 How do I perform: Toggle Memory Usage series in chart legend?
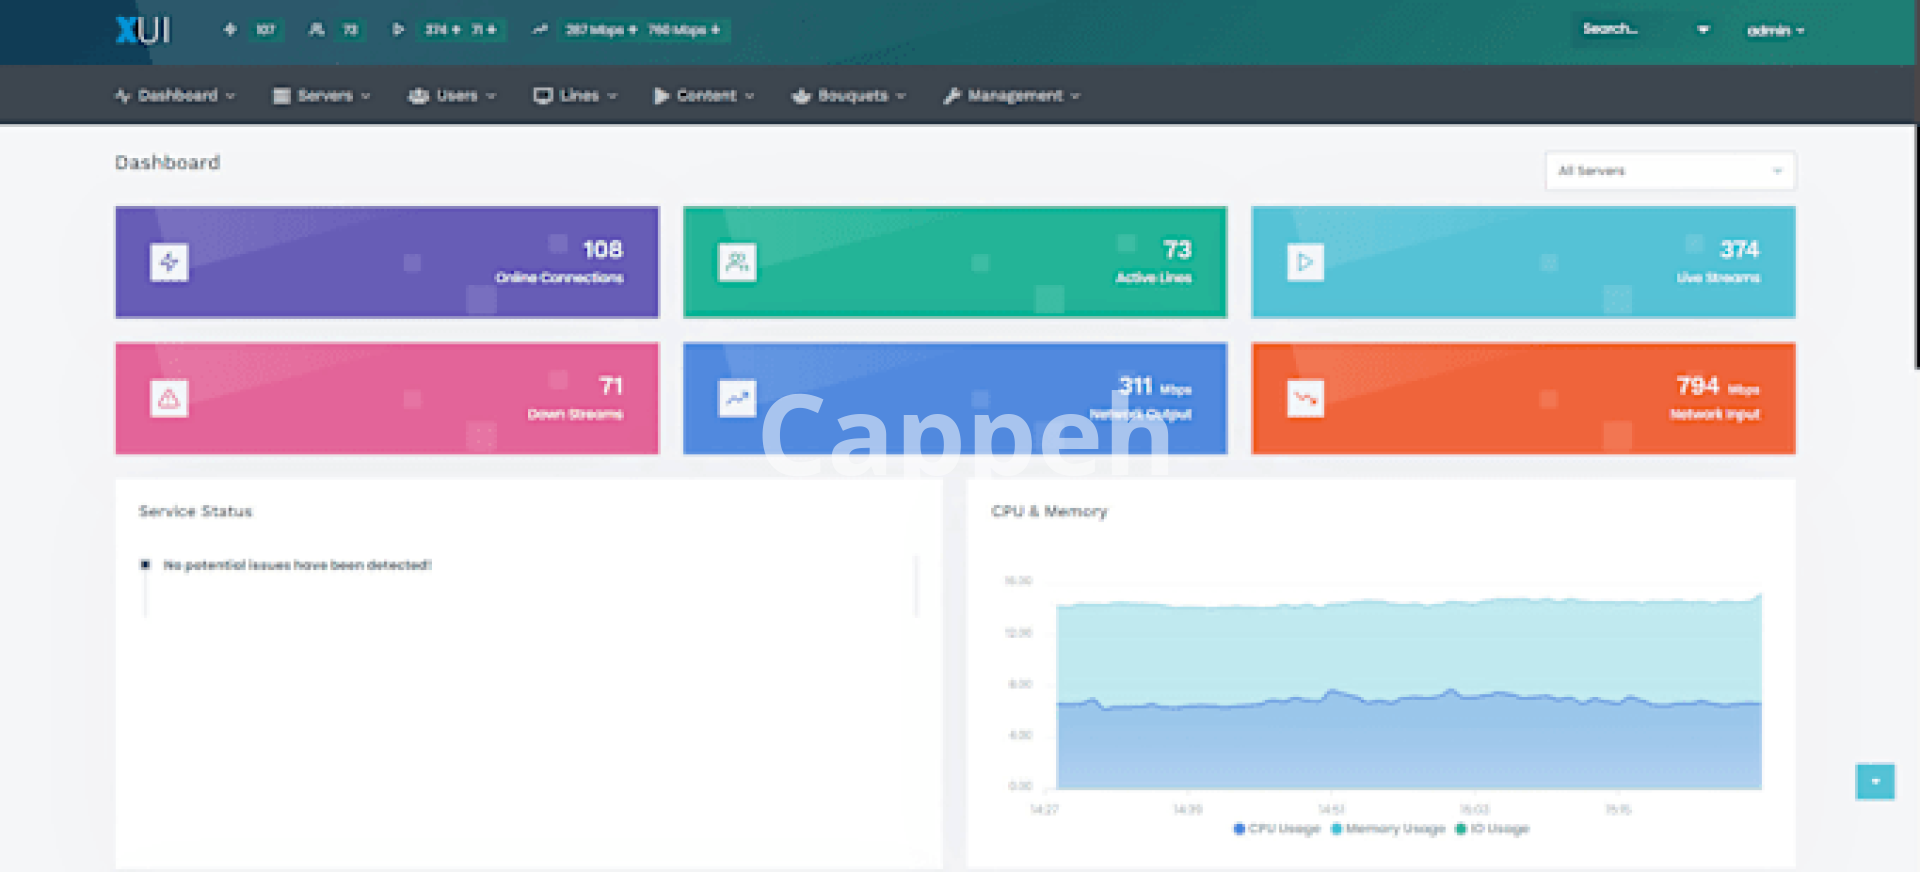click(1388, 828)
